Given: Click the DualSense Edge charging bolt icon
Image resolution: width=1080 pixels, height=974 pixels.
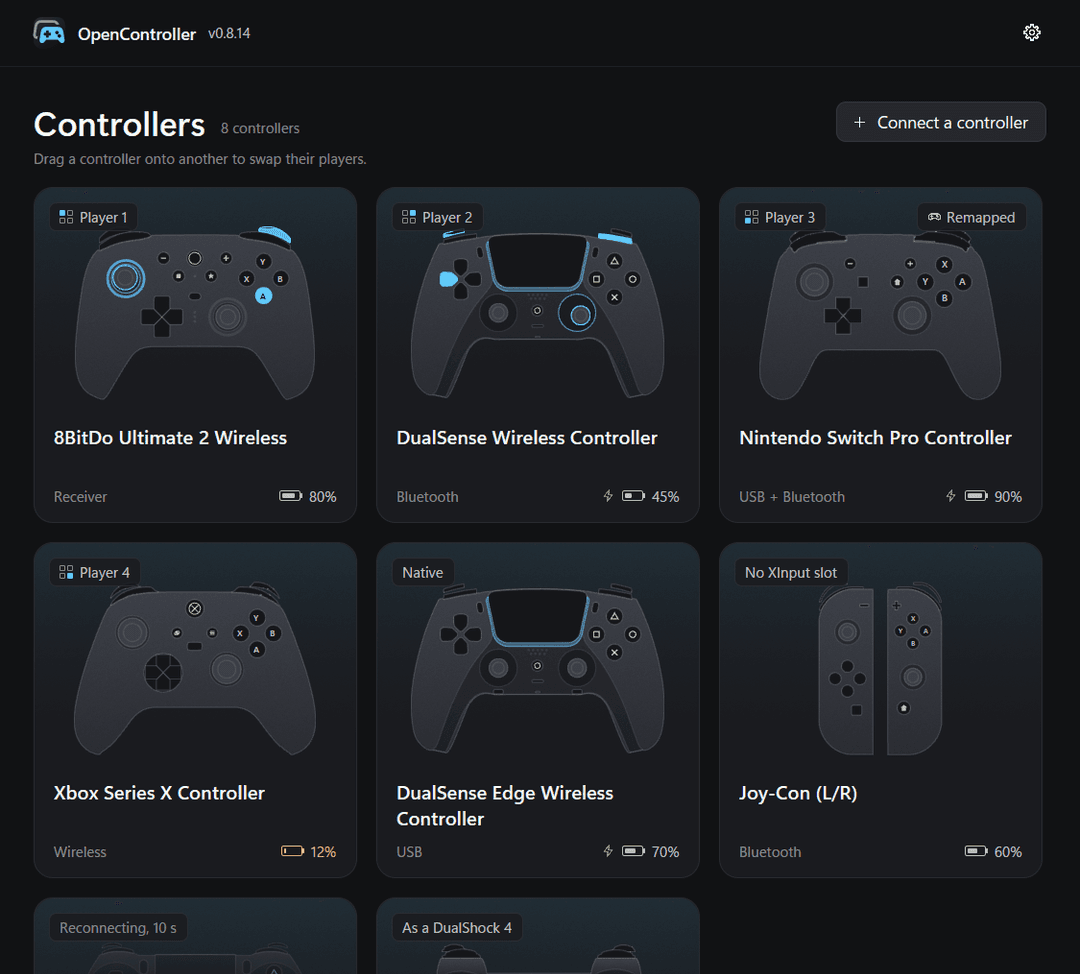Looking at the screenshot, I should 608,851.
